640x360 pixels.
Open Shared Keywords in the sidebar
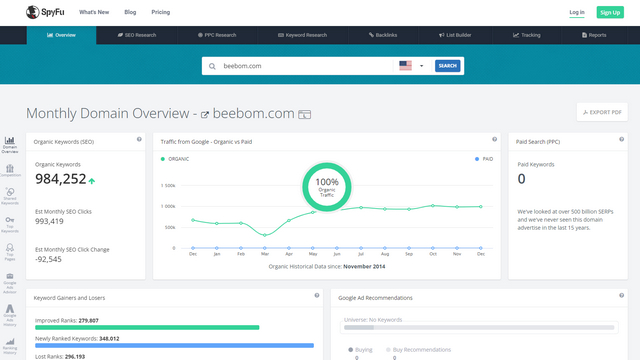(x=10, y=196)
